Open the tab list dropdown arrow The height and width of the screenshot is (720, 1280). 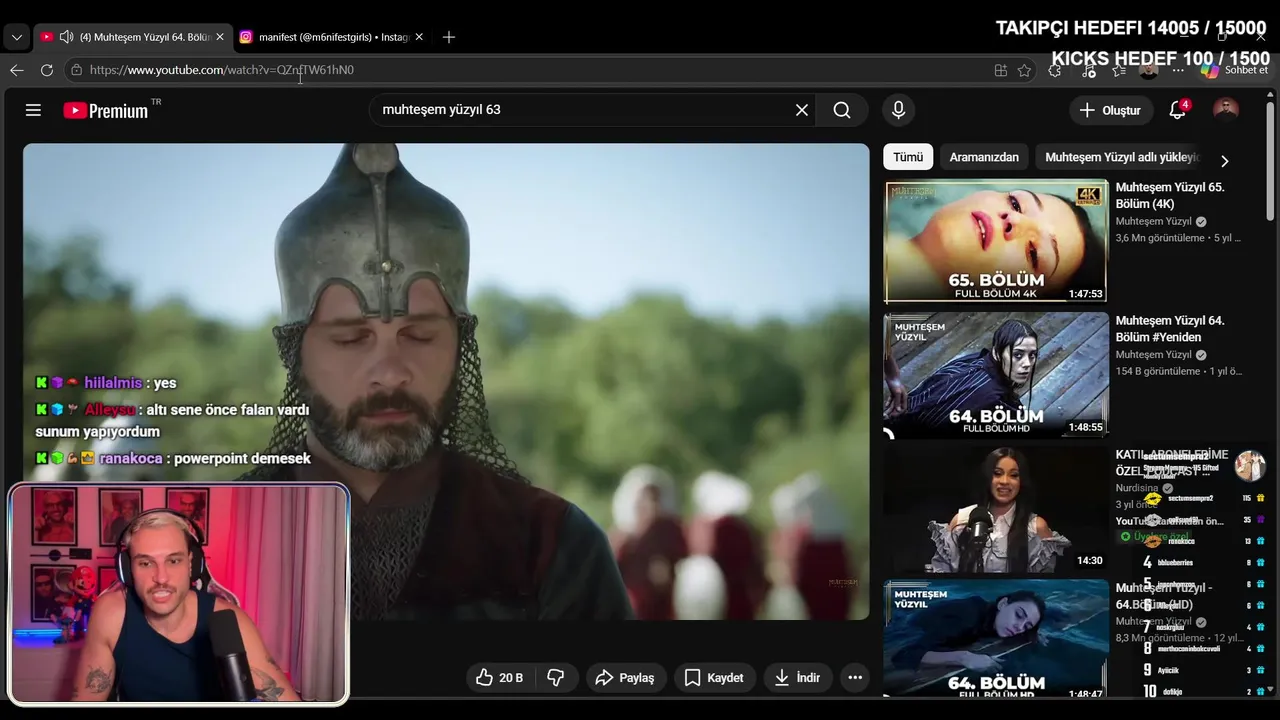[16, 37]
